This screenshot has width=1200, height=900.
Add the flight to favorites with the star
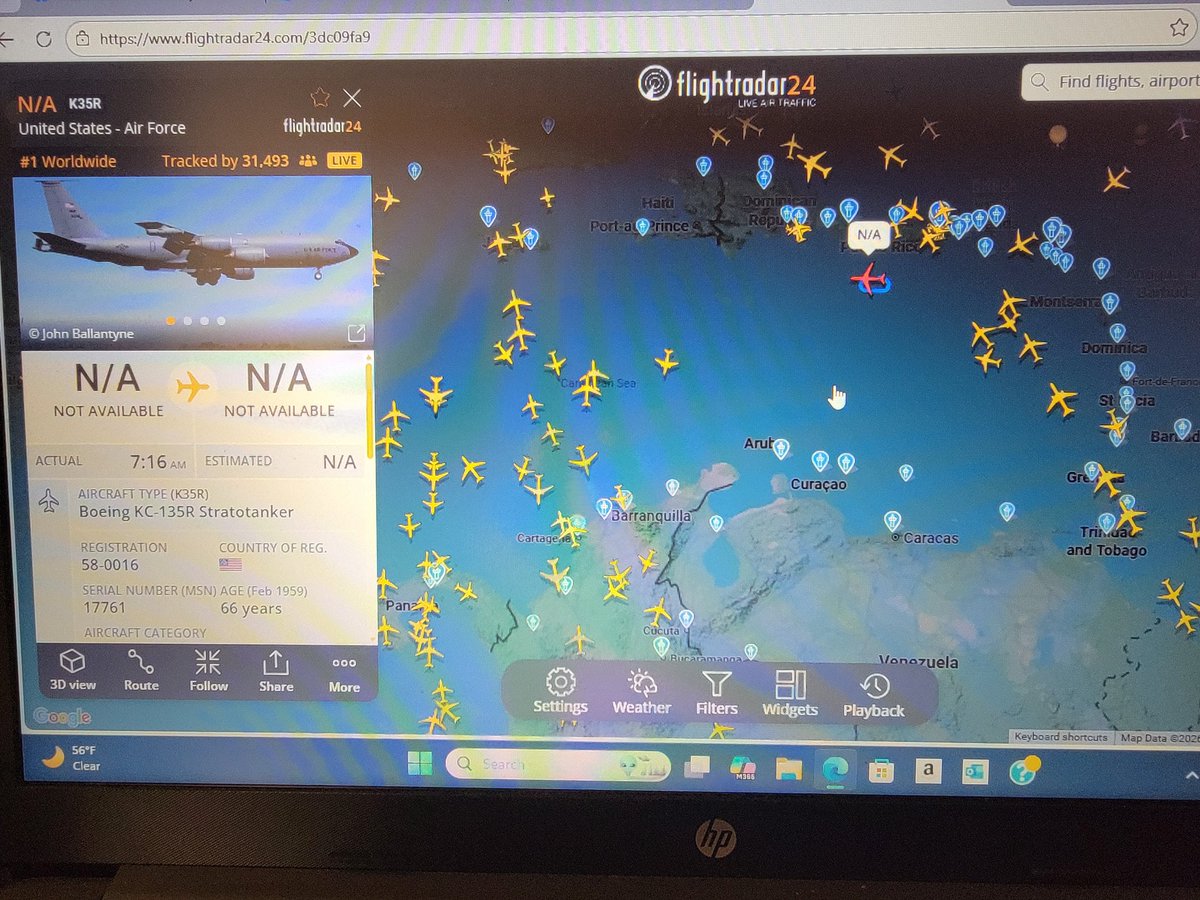point(320,97)
